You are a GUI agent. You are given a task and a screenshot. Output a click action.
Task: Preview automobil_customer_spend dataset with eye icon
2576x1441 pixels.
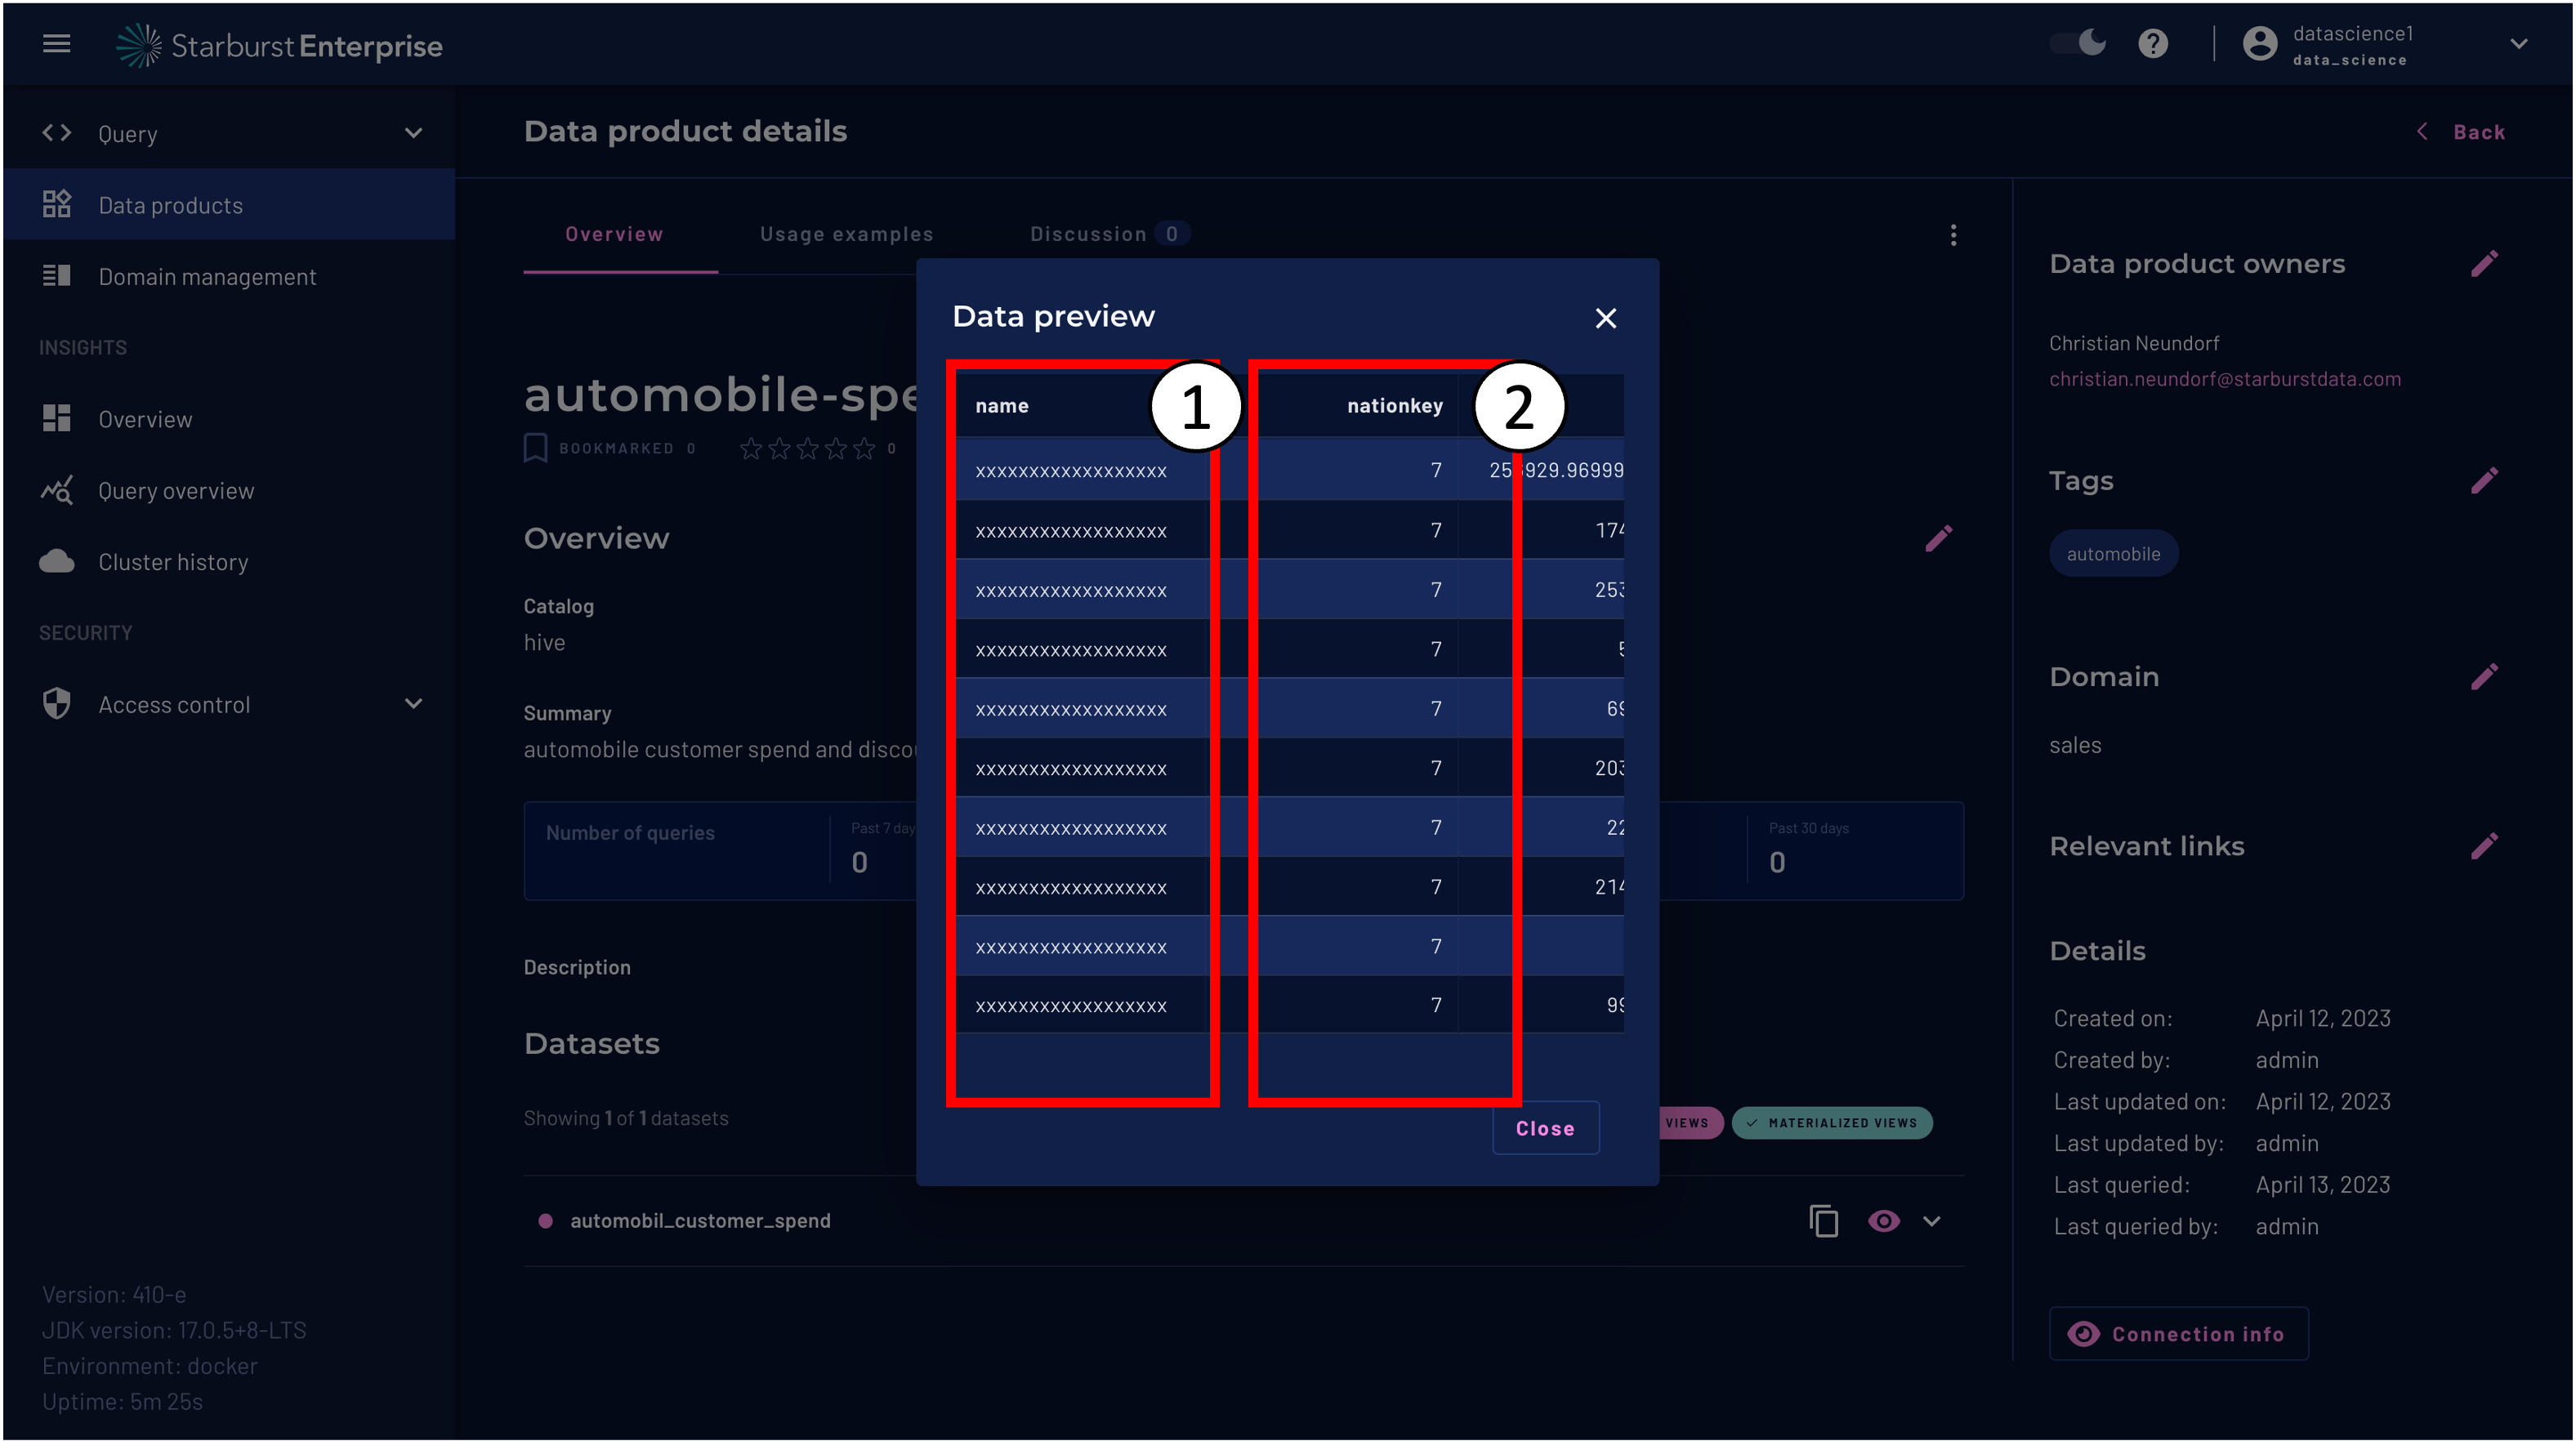pyautogui.click(x=1883, y=1221)
